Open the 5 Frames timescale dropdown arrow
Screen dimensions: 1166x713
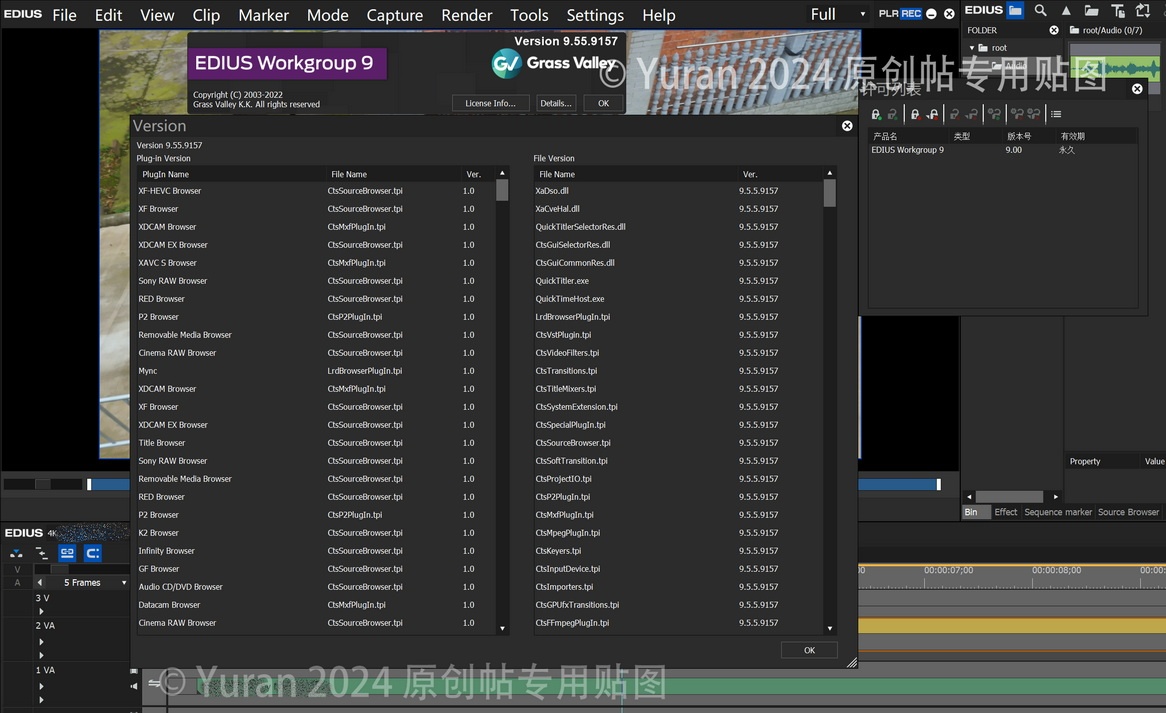pos(123,583)
